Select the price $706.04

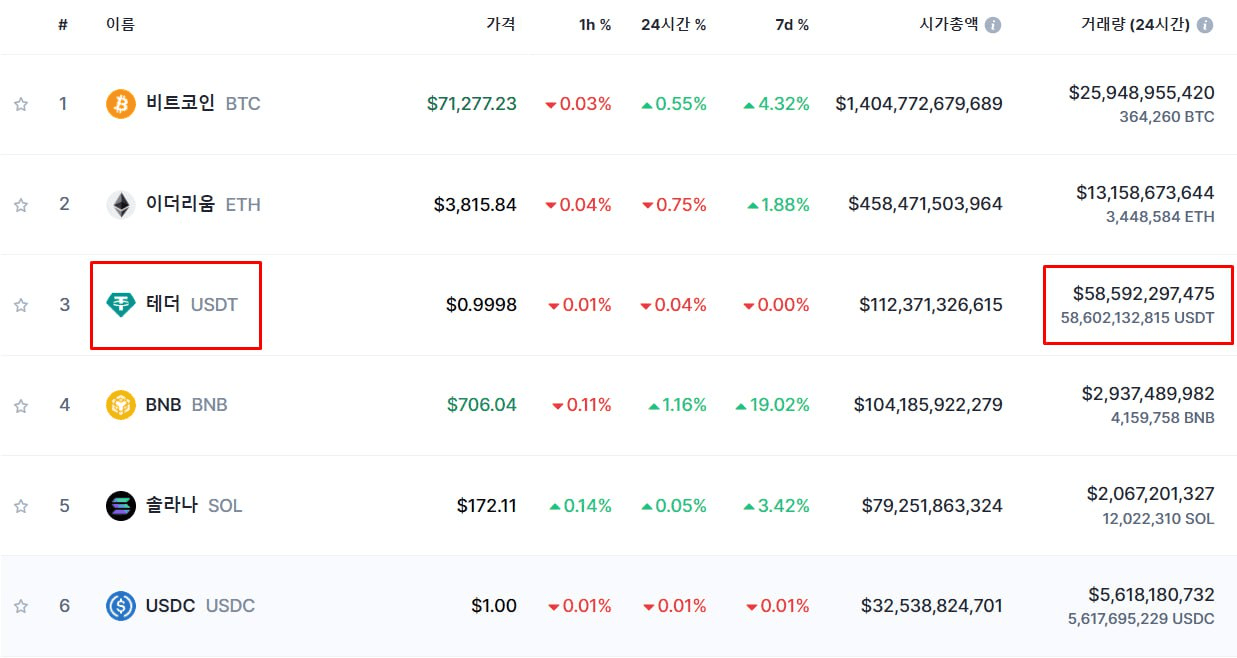[x=482, y=405]
